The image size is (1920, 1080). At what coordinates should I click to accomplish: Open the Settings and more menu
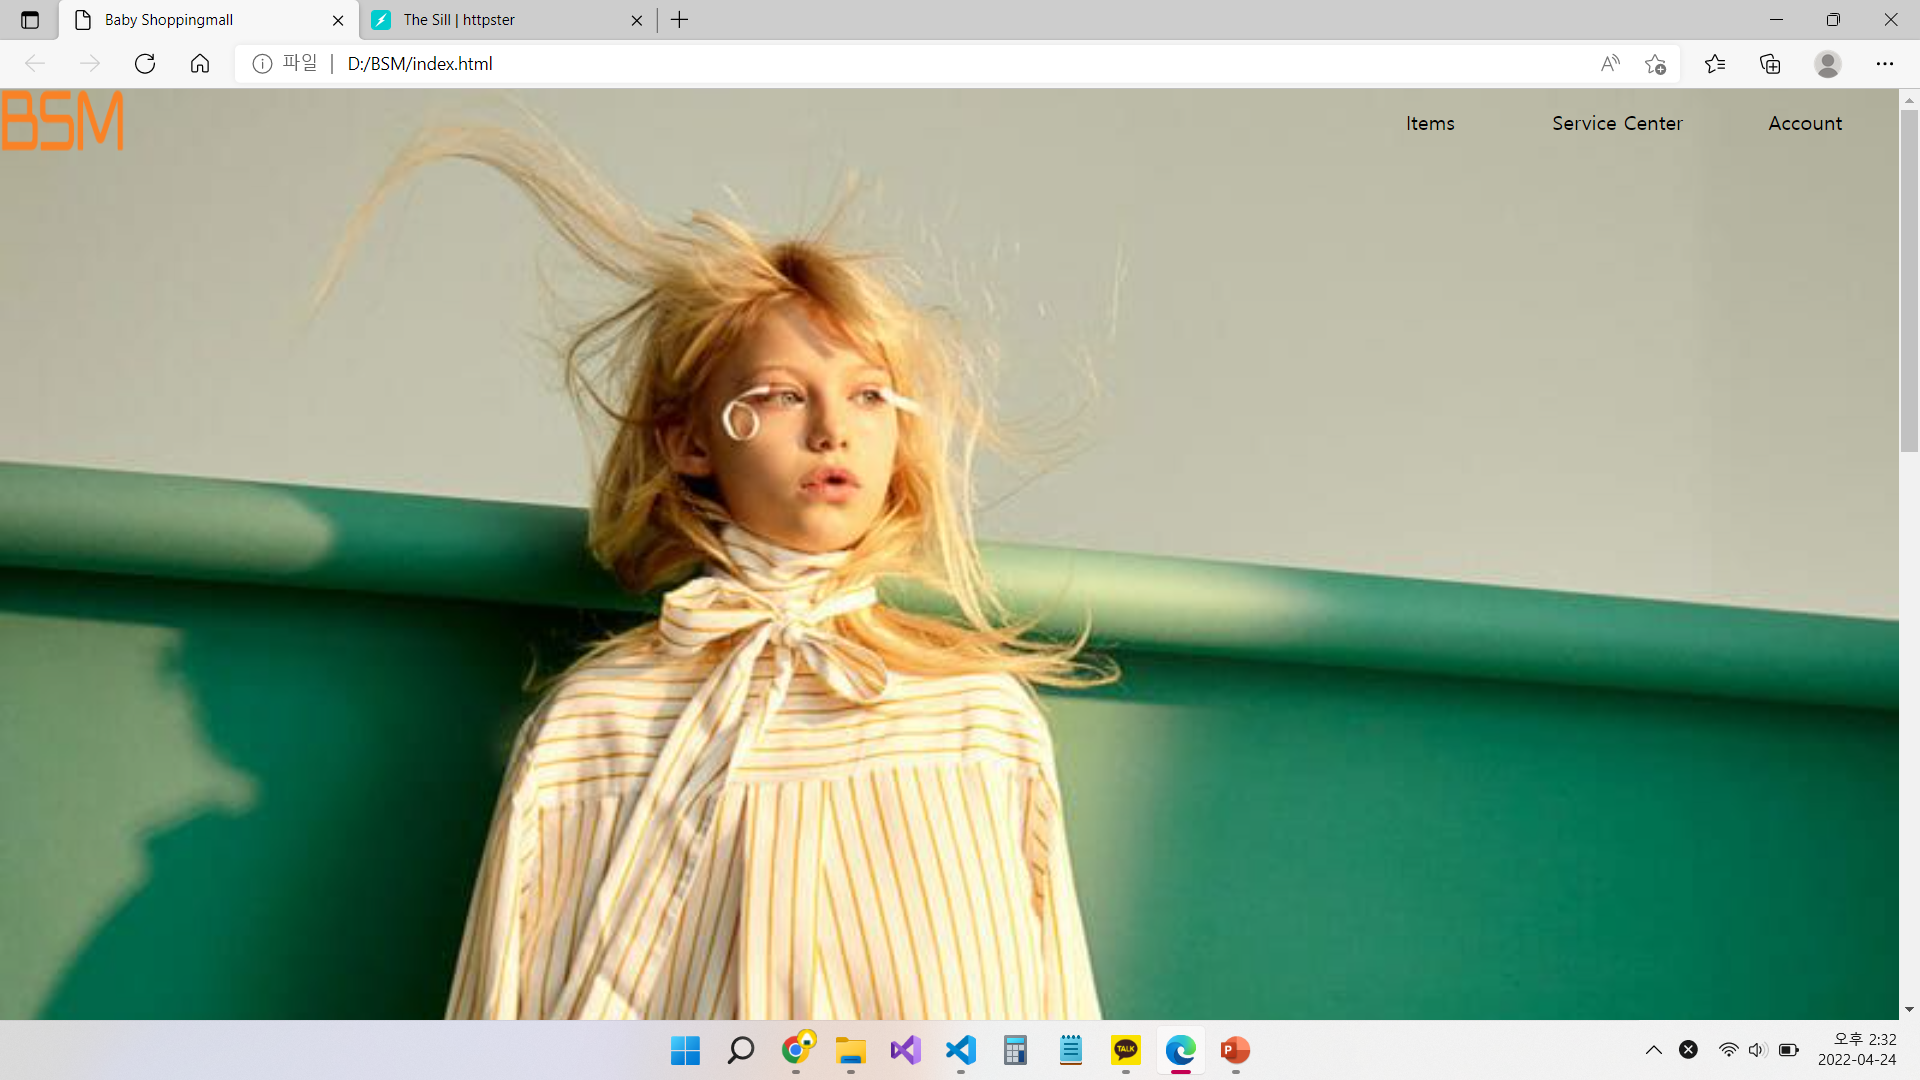click(x=1885, y=64)
